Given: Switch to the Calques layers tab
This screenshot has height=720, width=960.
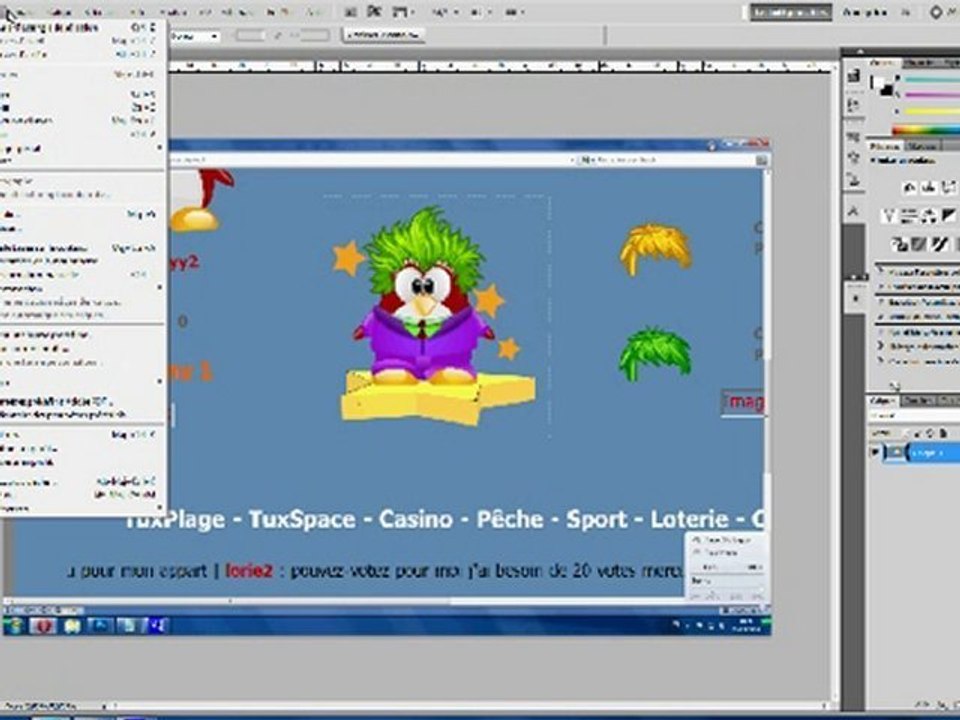Looking at the screenshot, I should (x=882, y=401).
